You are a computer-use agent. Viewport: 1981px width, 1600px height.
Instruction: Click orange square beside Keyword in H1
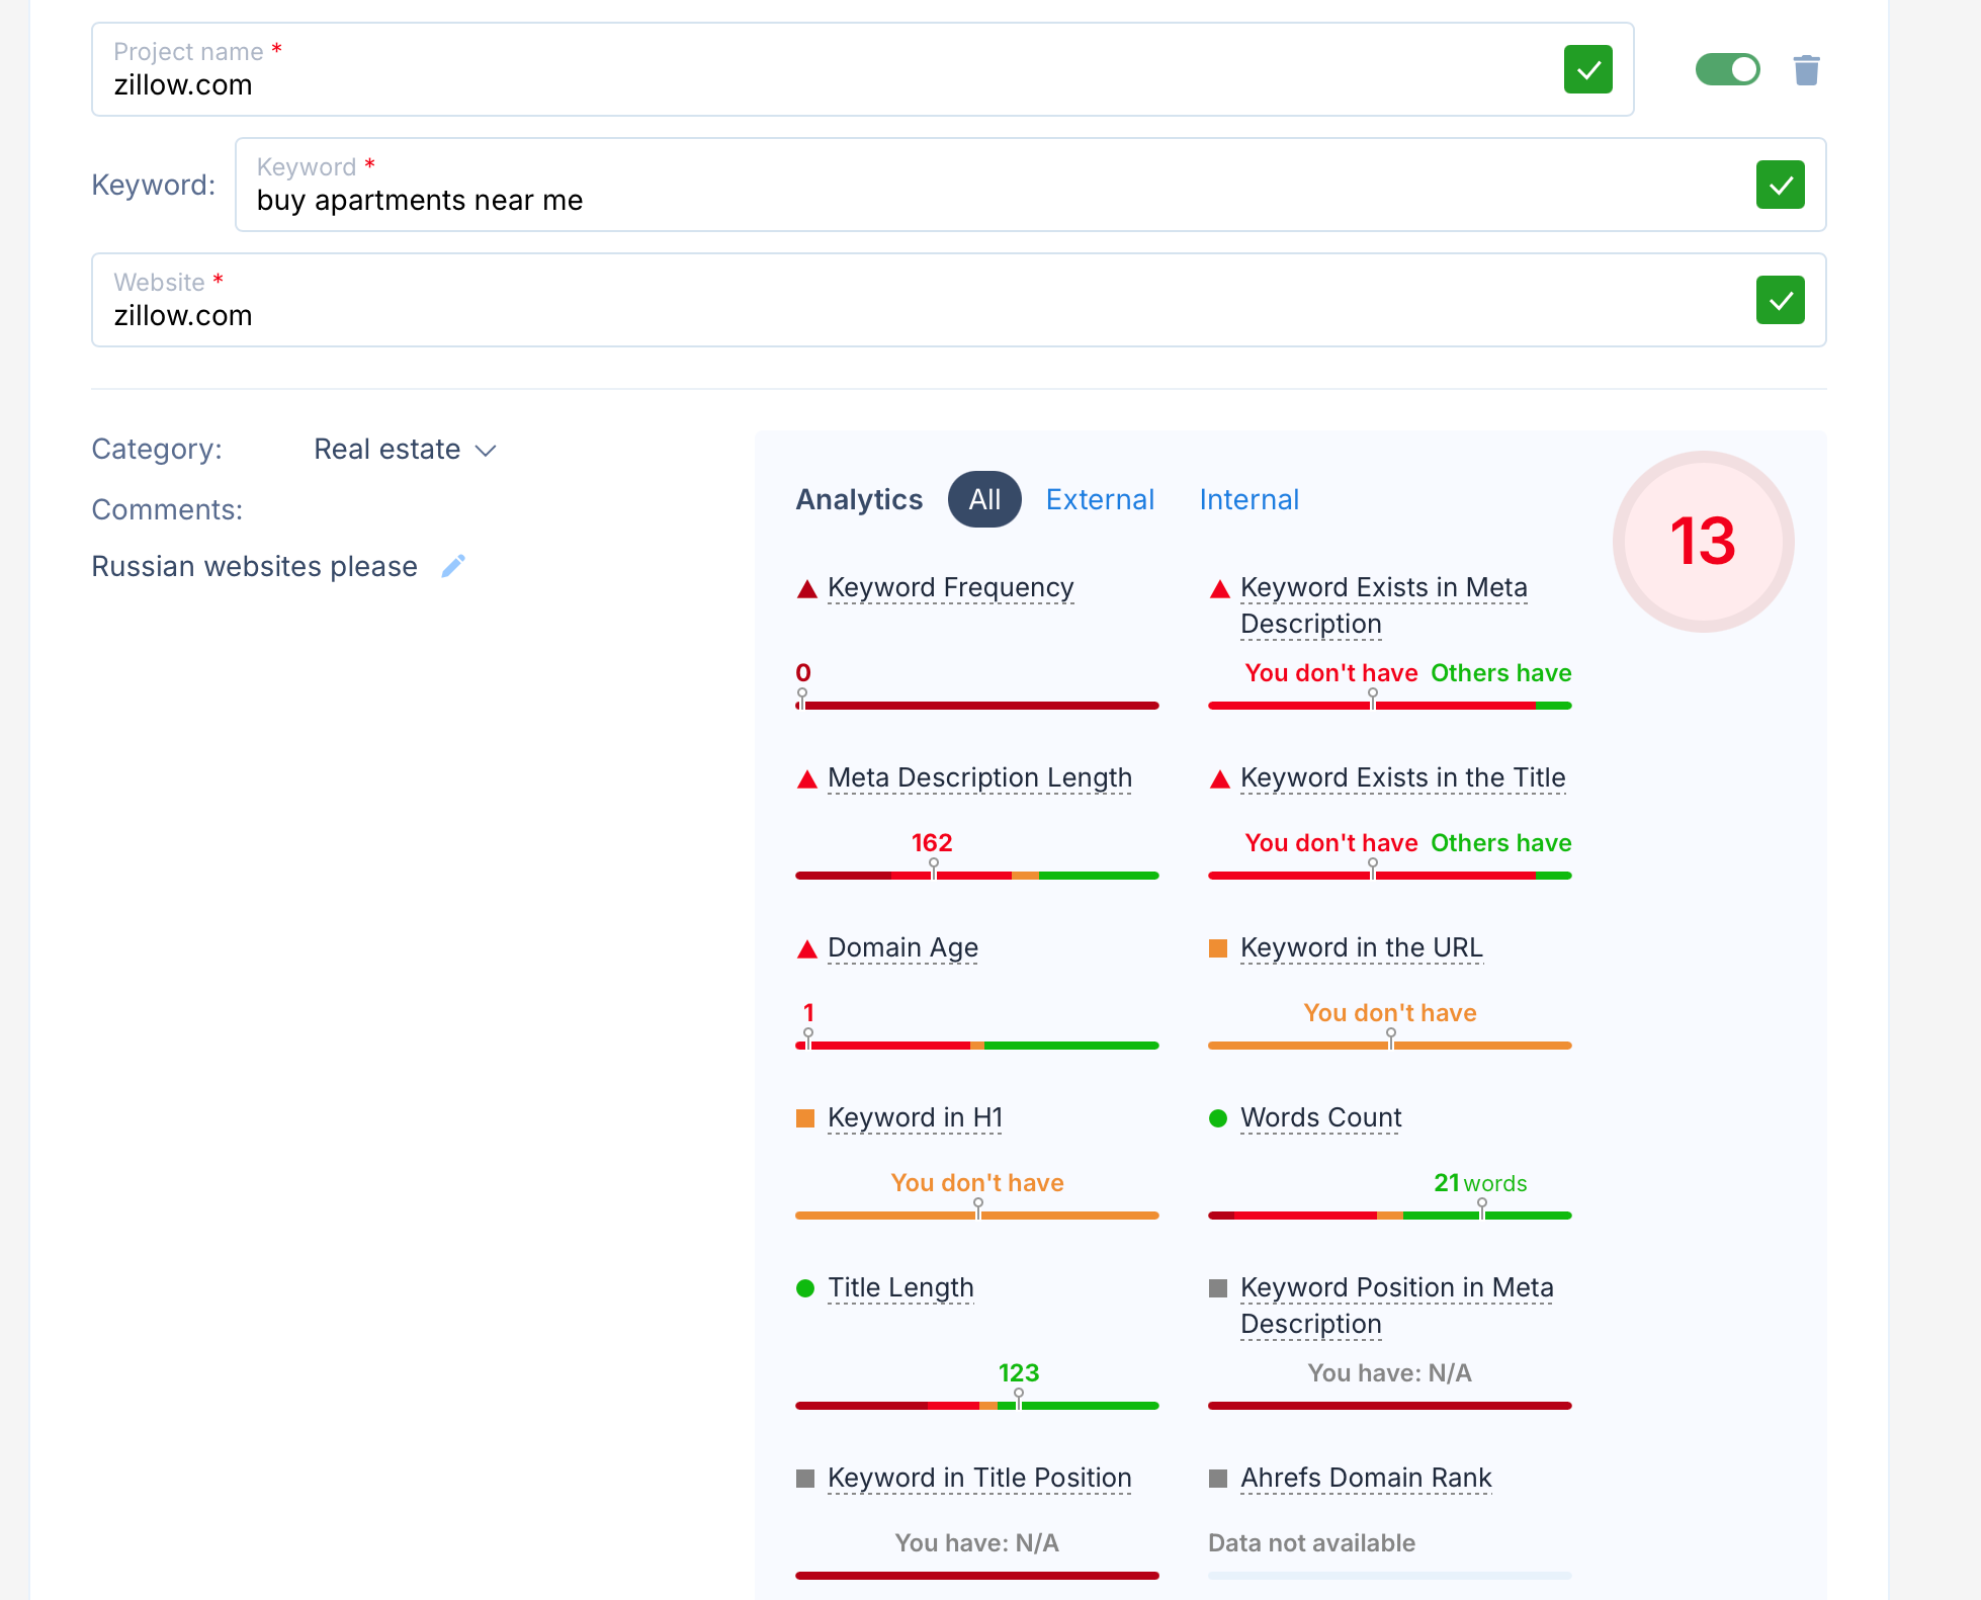[805, 1118]
